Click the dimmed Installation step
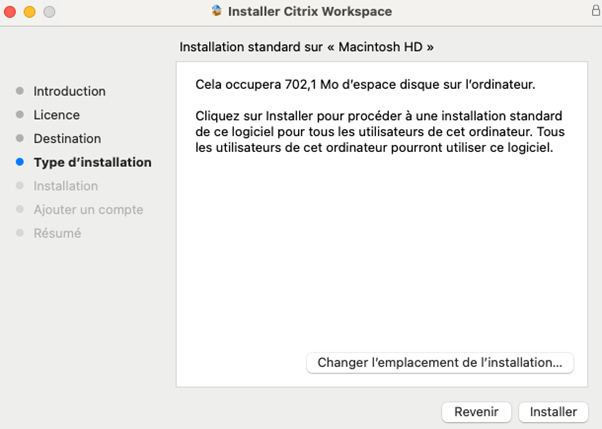Screen dimensions: 602x429 66,186
